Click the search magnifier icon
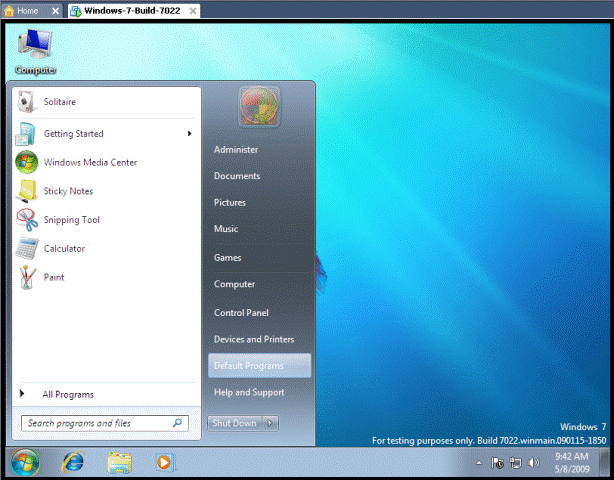The width and height of the screenshot is (614, 480). [x=177, y=423]
